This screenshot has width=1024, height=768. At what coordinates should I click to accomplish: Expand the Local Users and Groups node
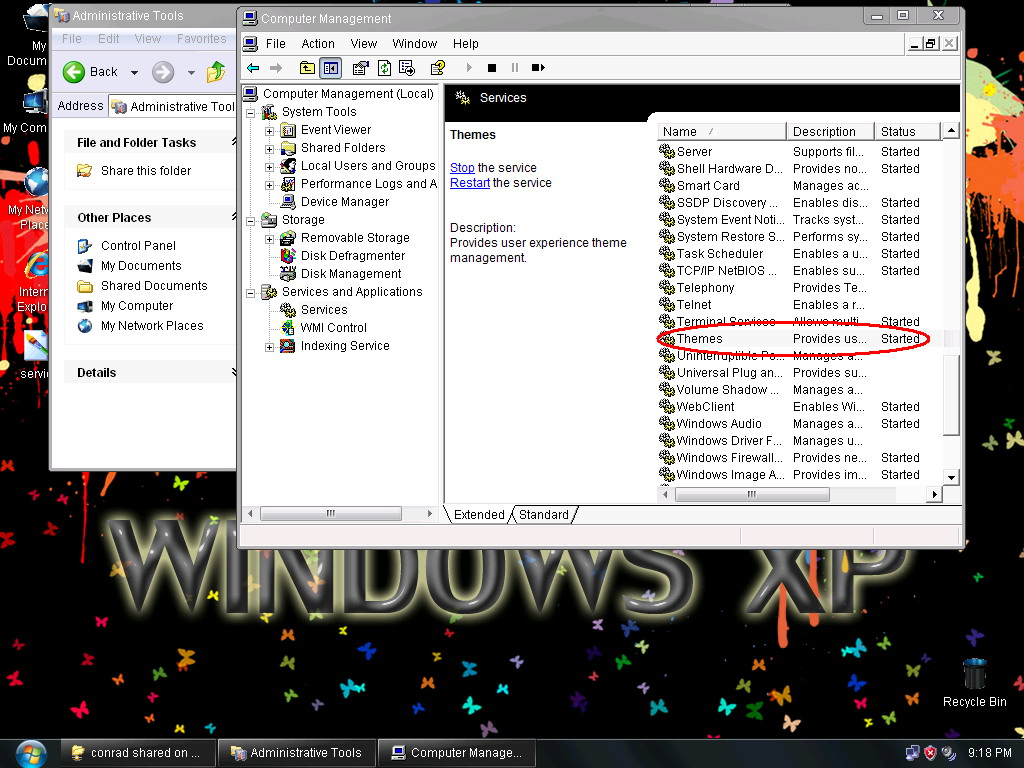point(269,167)
